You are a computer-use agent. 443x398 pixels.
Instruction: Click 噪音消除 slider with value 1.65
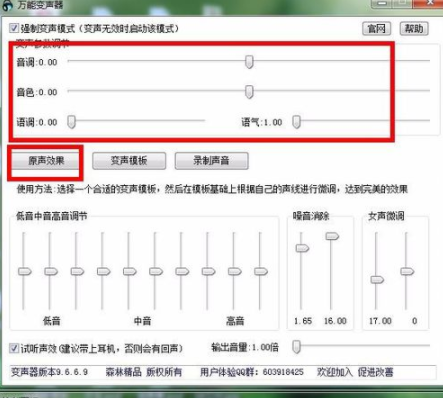302,248
